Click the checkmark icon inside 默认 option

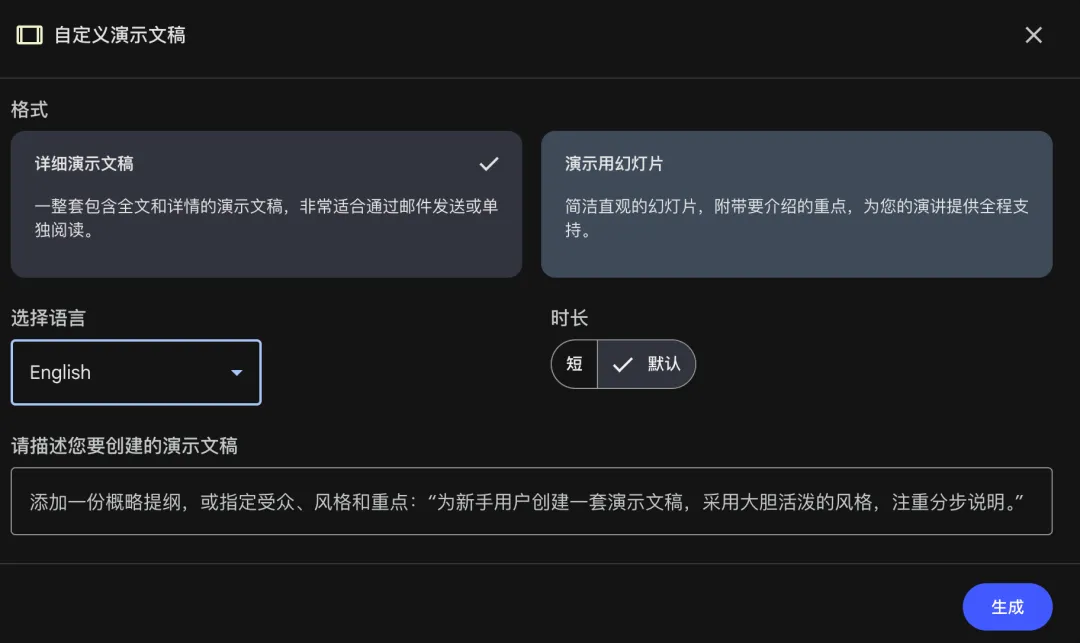click(622, 364)
